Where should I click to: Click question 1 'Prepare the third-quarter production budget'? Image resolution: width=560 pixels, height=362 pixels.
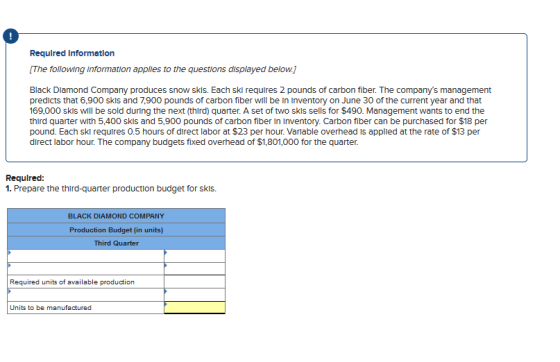click(x=111, y=188)
